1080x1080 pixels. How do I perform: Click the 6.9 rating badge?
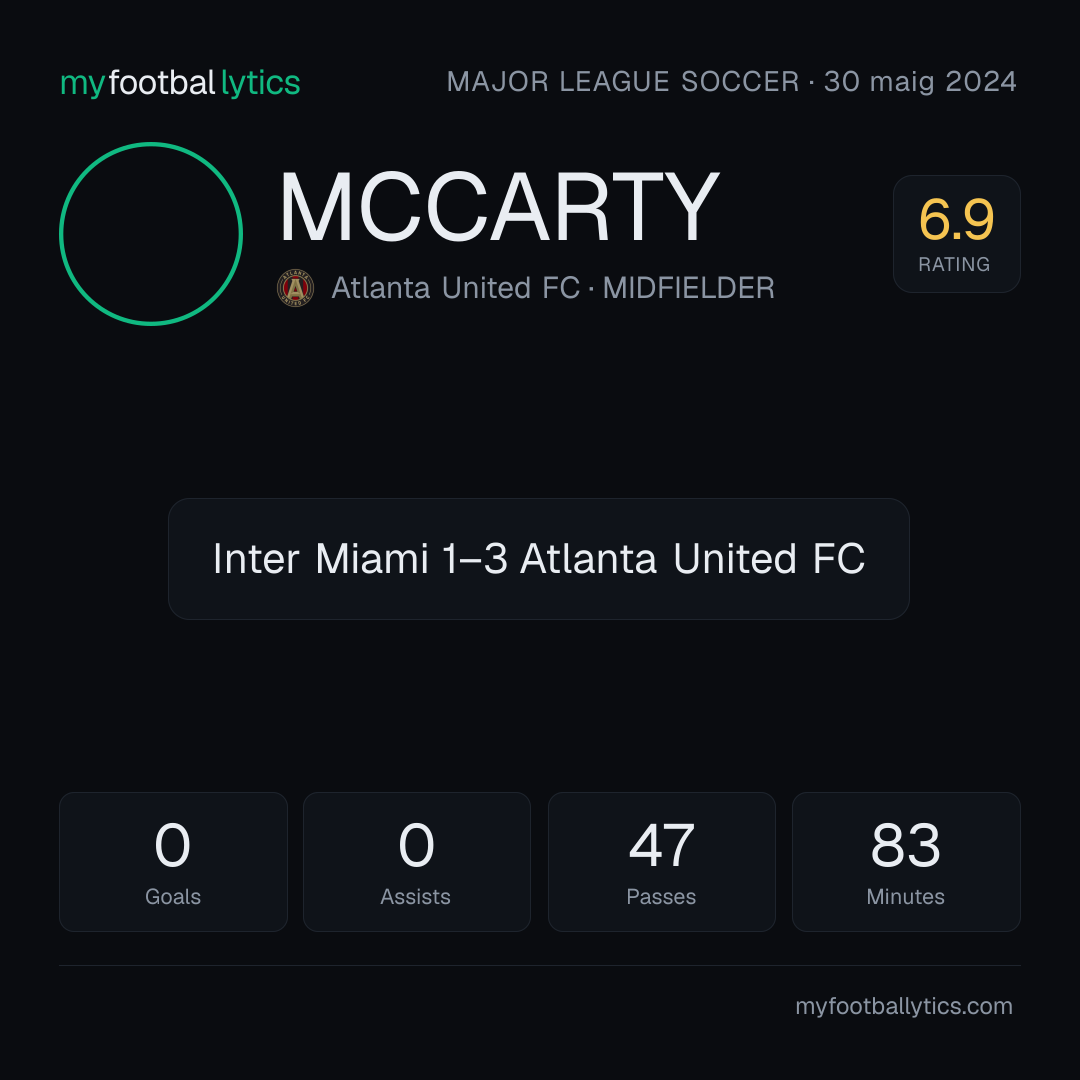957,234
